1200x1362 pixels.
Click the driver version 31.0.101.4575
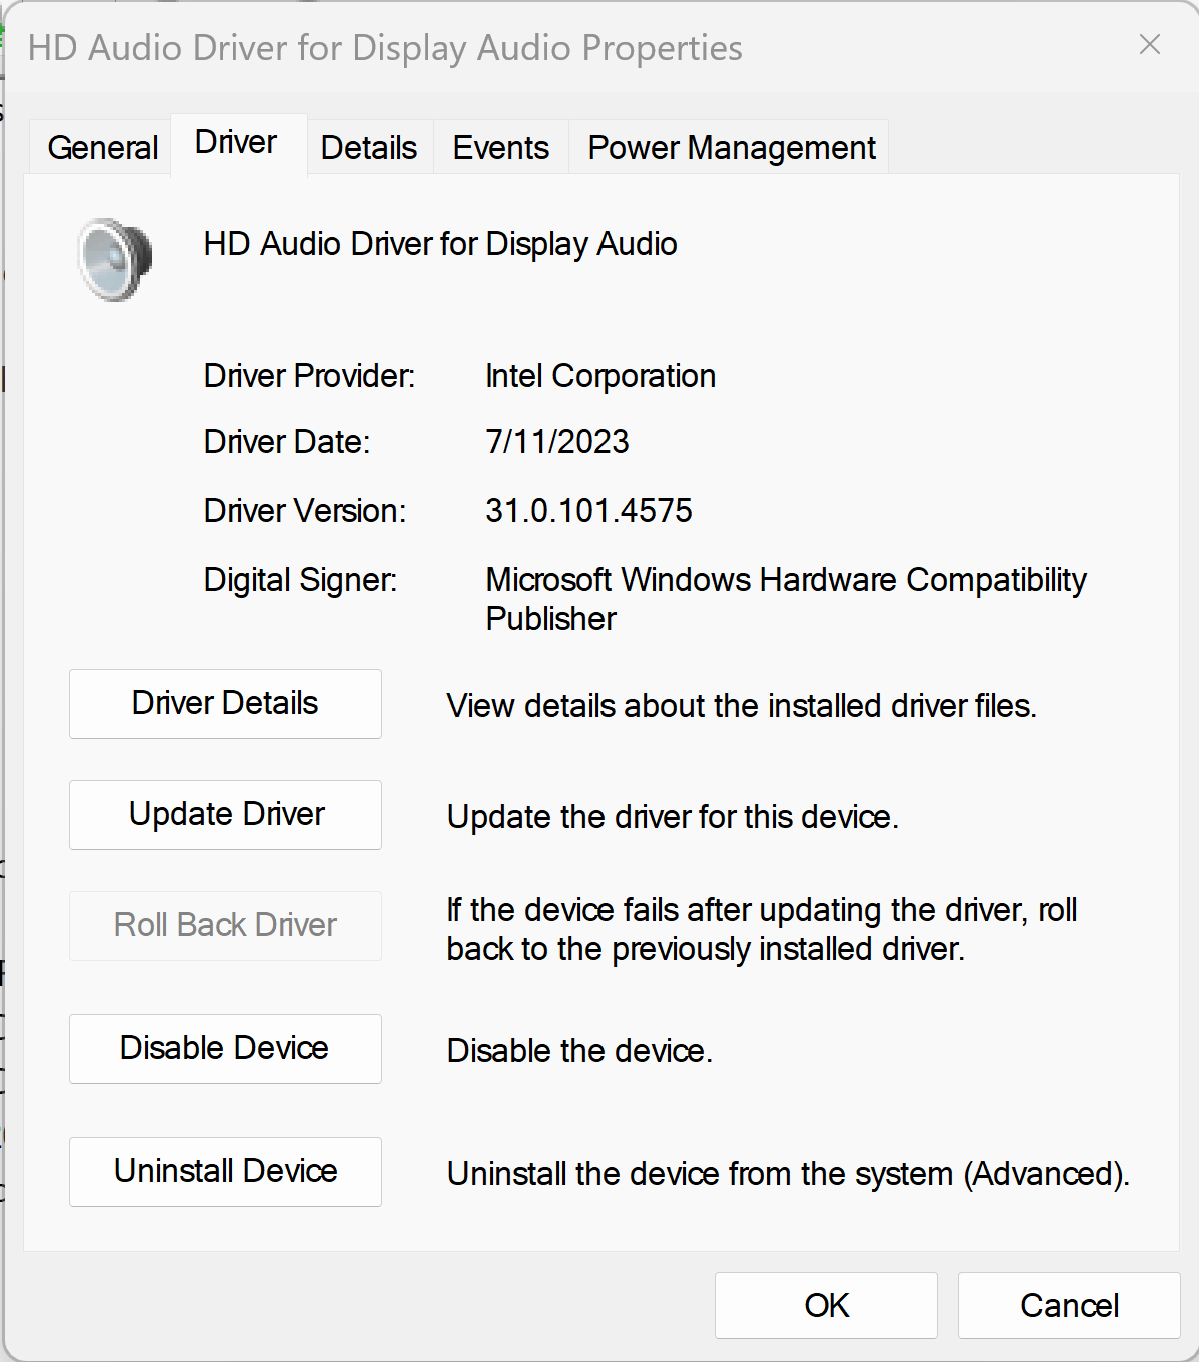[x=588, y=511]
